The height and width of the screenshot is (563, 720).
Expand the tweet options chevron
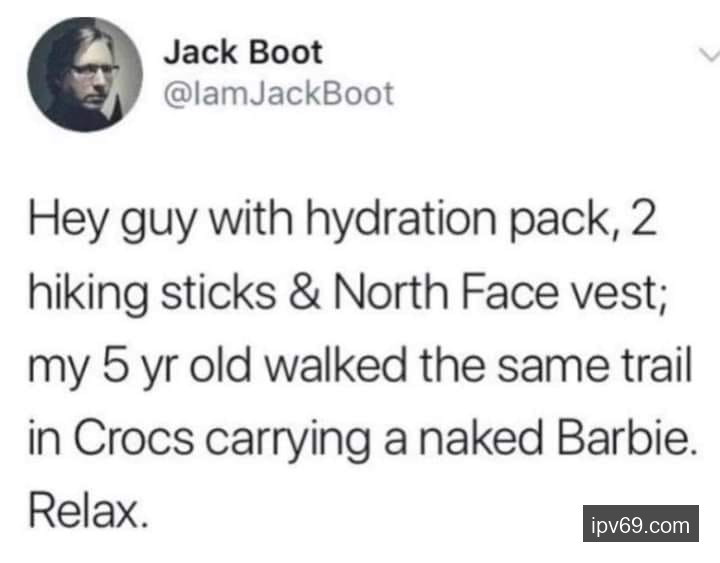[x=709, y=55]
